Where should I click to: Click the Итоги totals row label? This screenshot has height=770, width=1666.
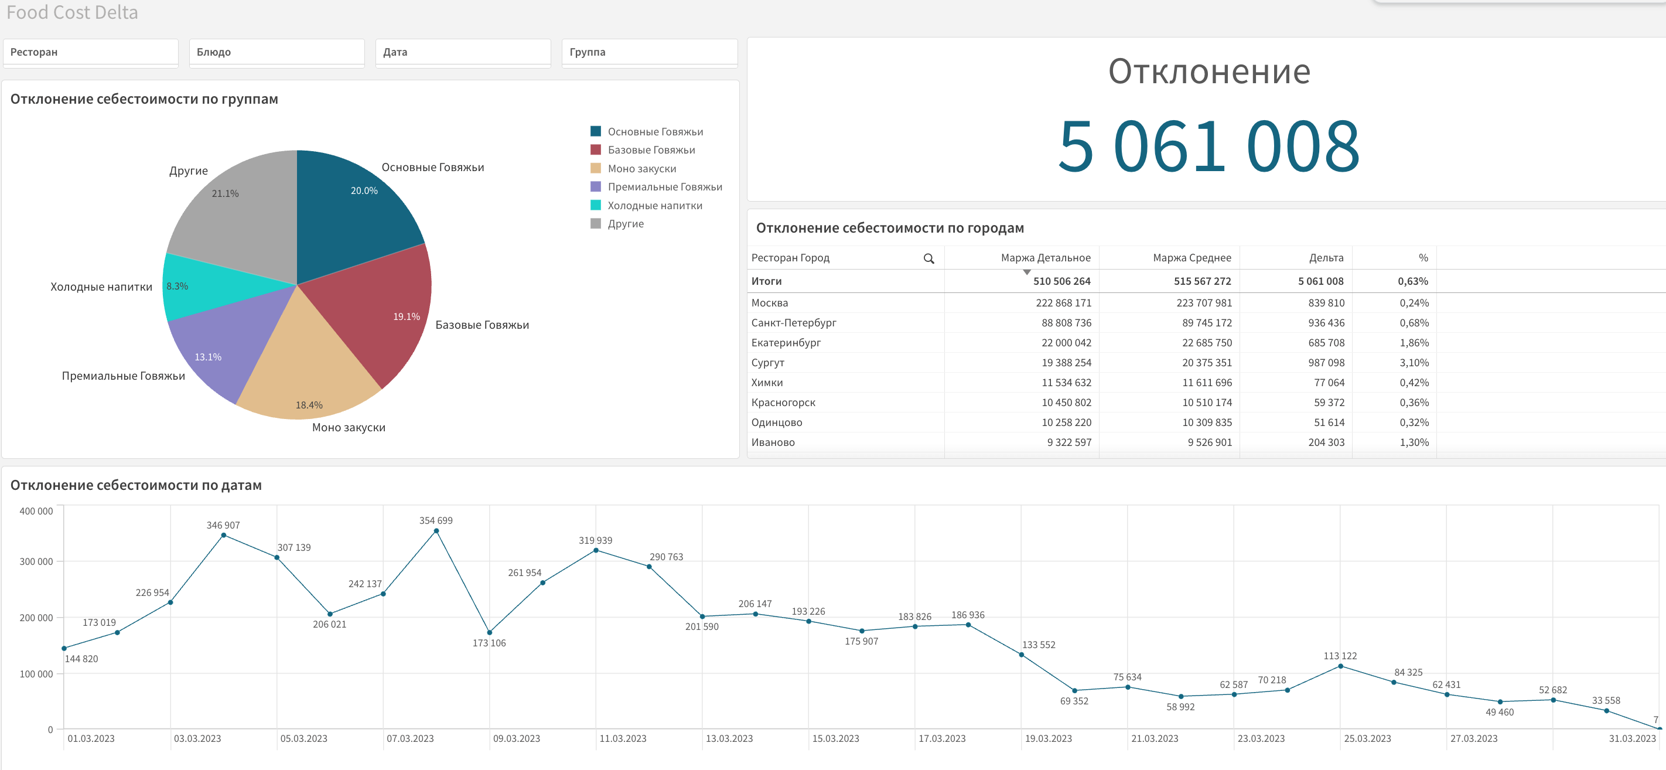(767, 282)
